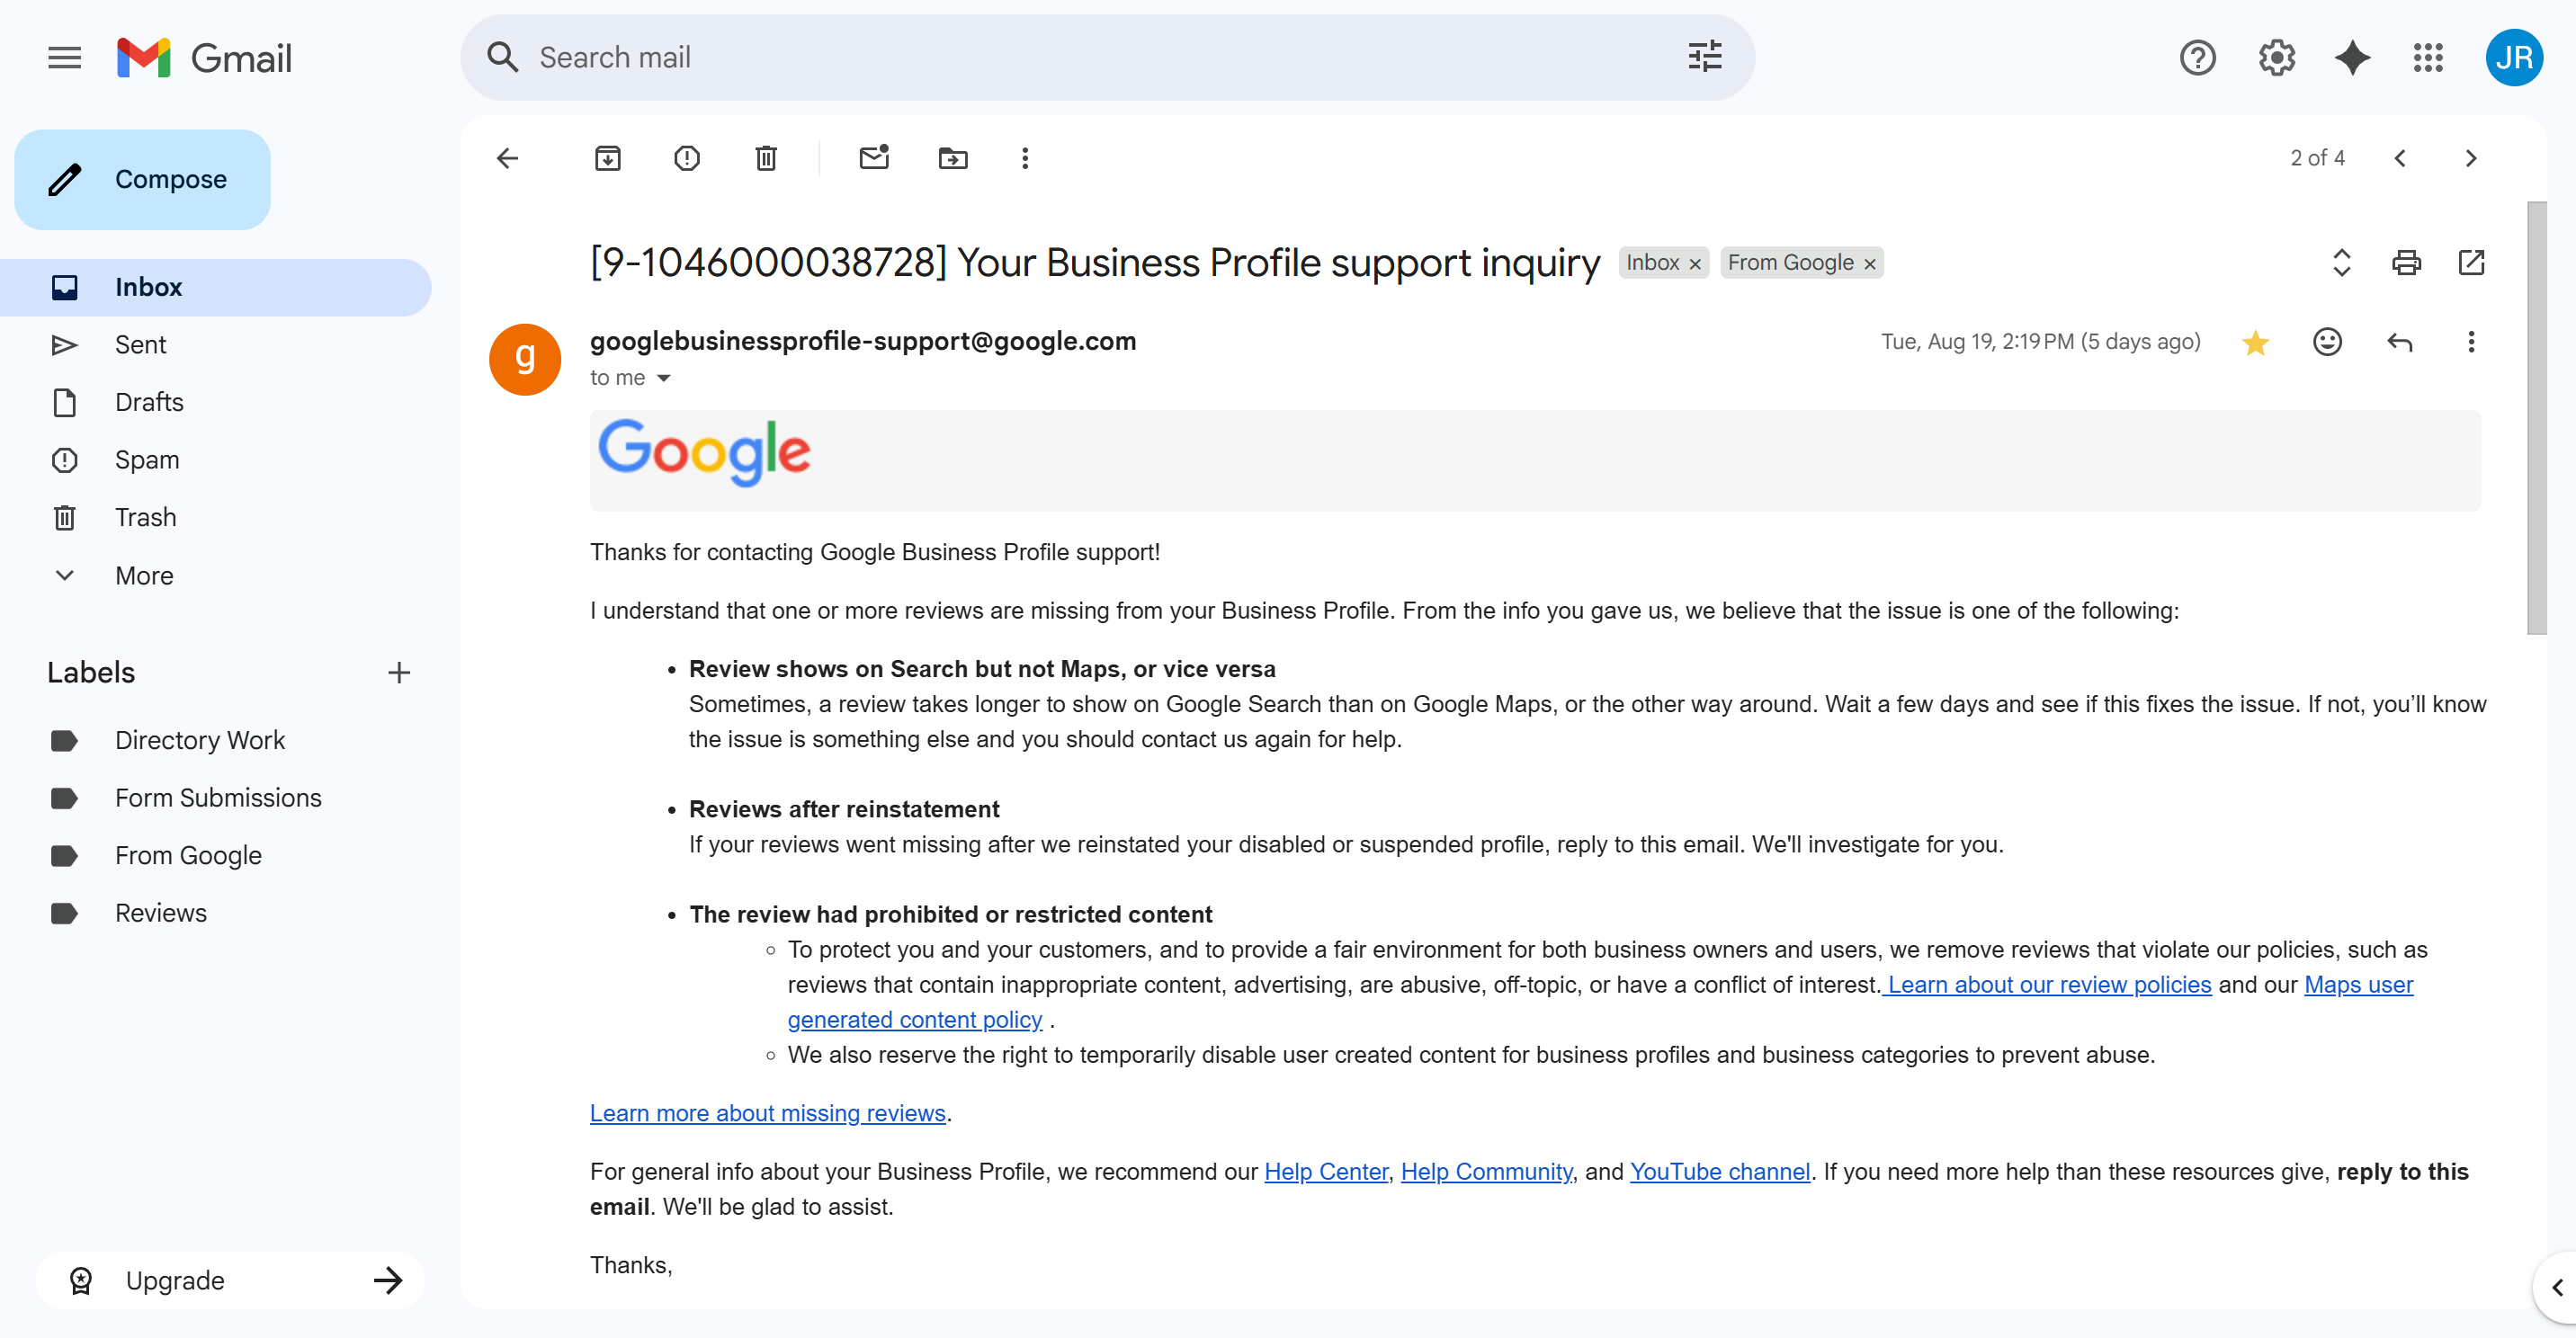Open the Compose button
The image size is (2576, 1338).
coord(142,180)
